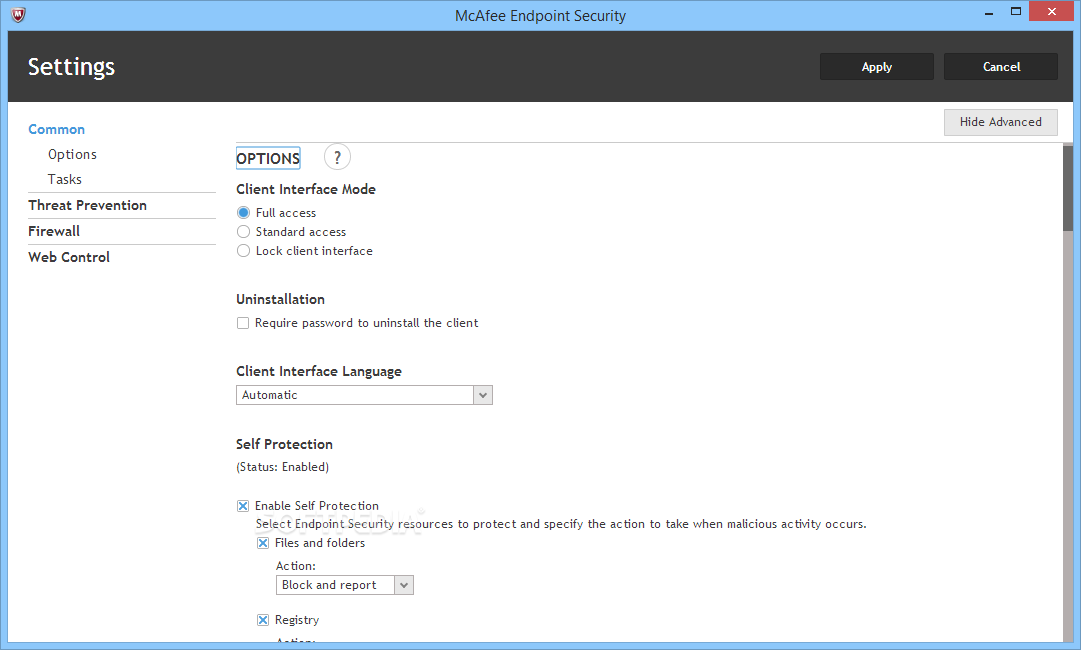Close the McAfee Endpoint Security window
Viewport: 1081px width, 650px height.
click(1052, 12)
